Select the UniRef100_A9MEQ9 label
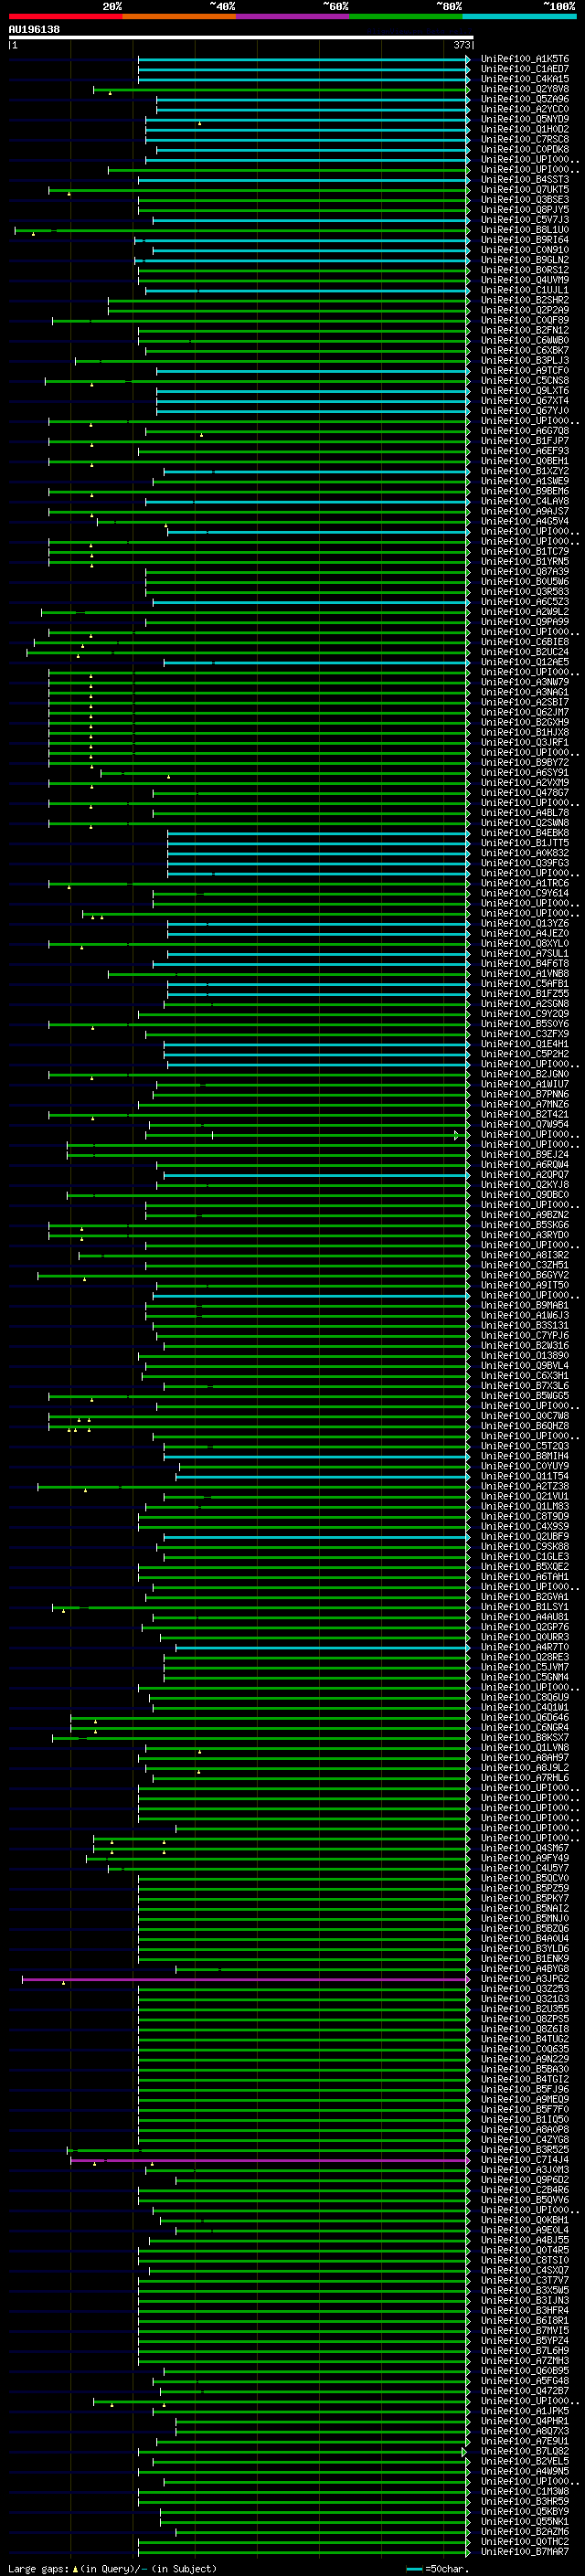The image size is (585, 2576). 524,2099
